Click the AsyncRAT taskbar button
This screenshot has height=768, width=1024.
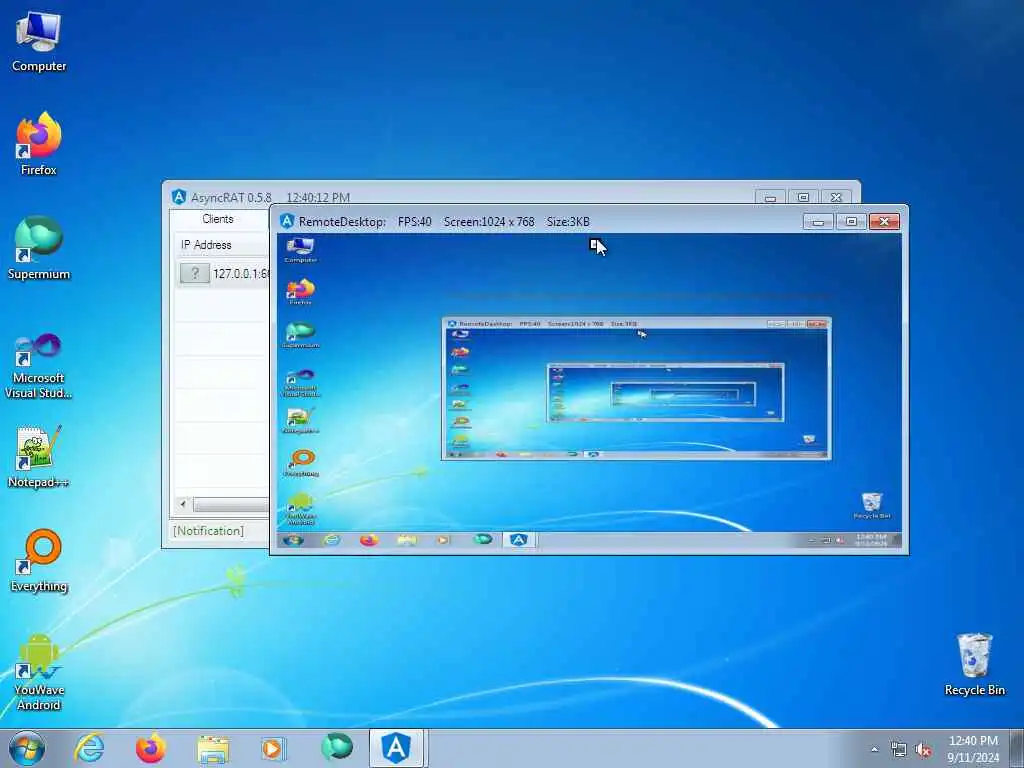(397, 748)
